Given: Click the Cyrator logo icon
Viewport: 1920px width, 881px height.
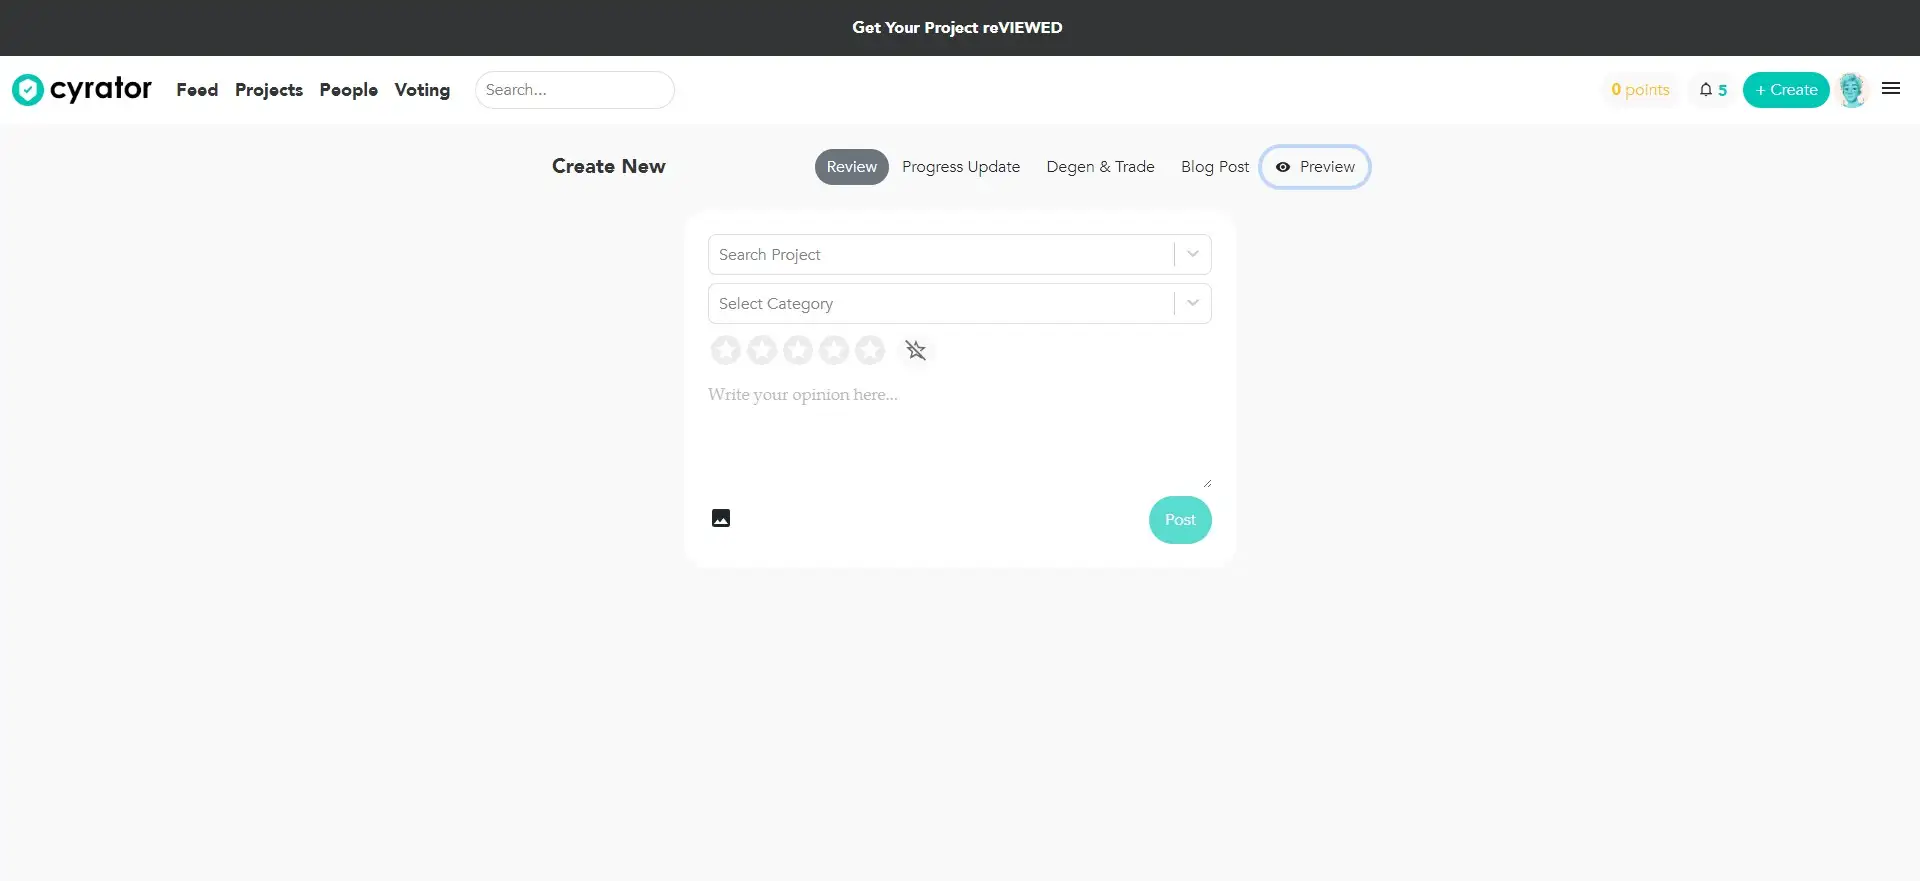Looking at the screenshot, I should (x=28, y=90).
